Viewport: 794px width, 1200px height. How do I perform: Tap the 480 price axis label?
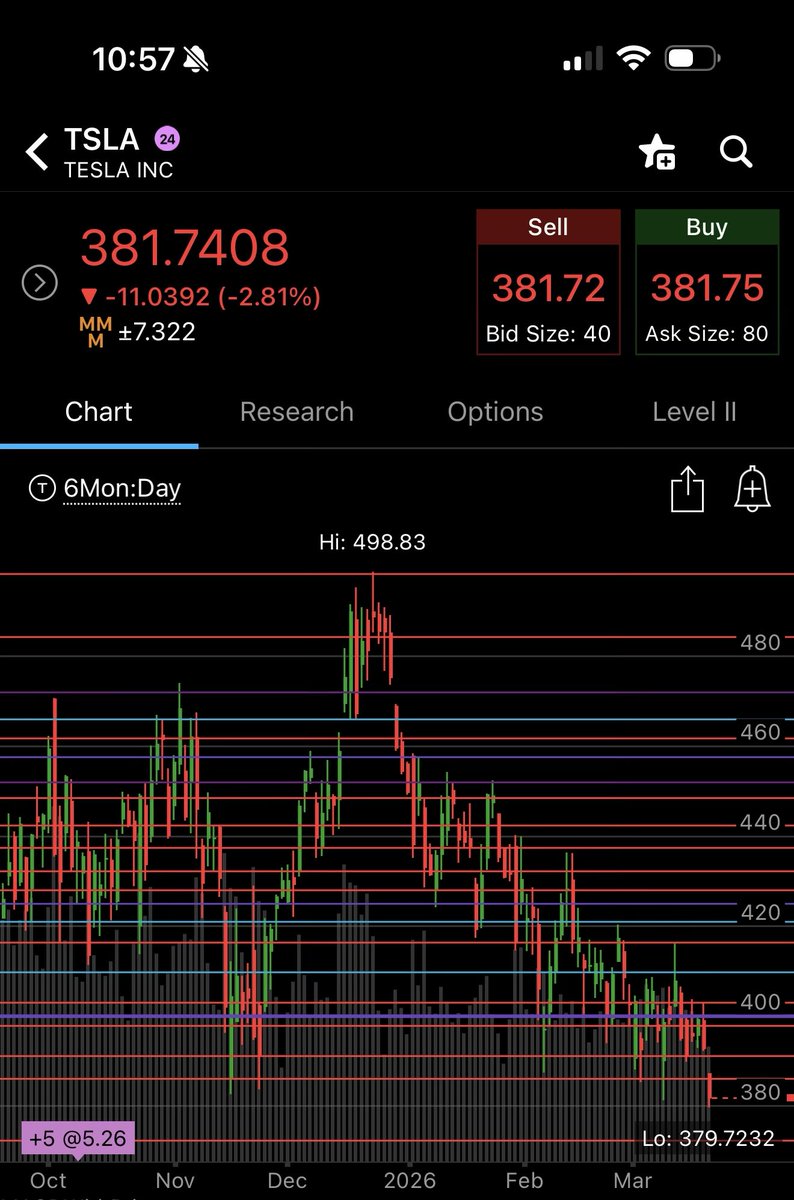[x=760, y=642]
